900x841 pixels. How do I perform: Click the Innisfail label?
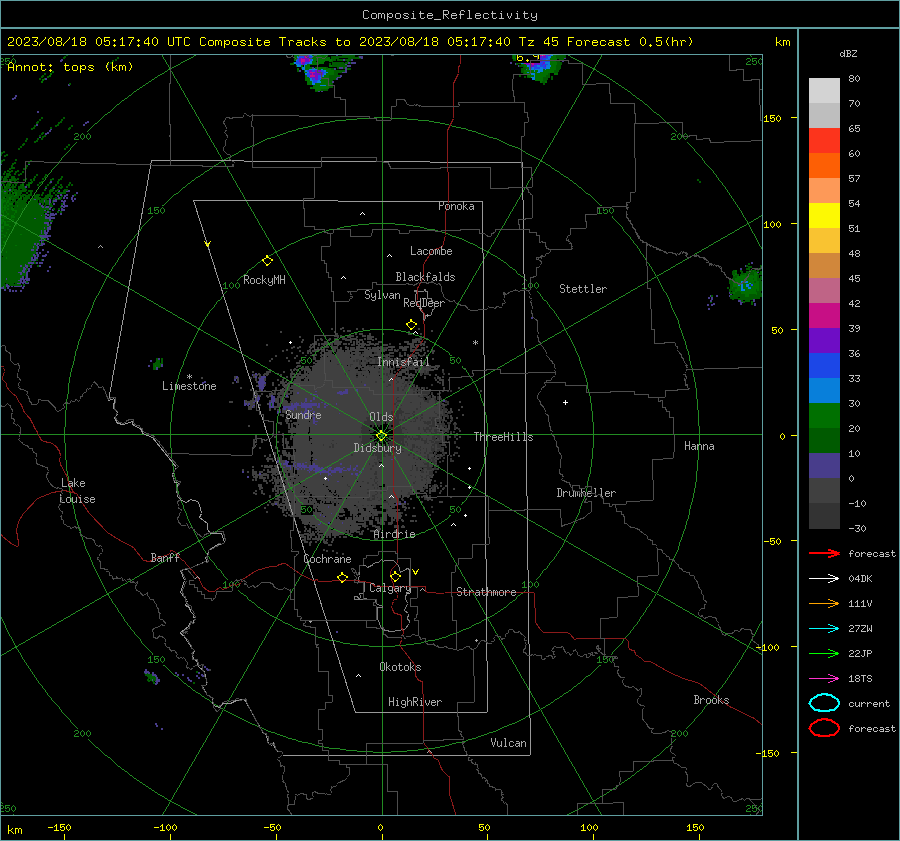tap(403, 362)
